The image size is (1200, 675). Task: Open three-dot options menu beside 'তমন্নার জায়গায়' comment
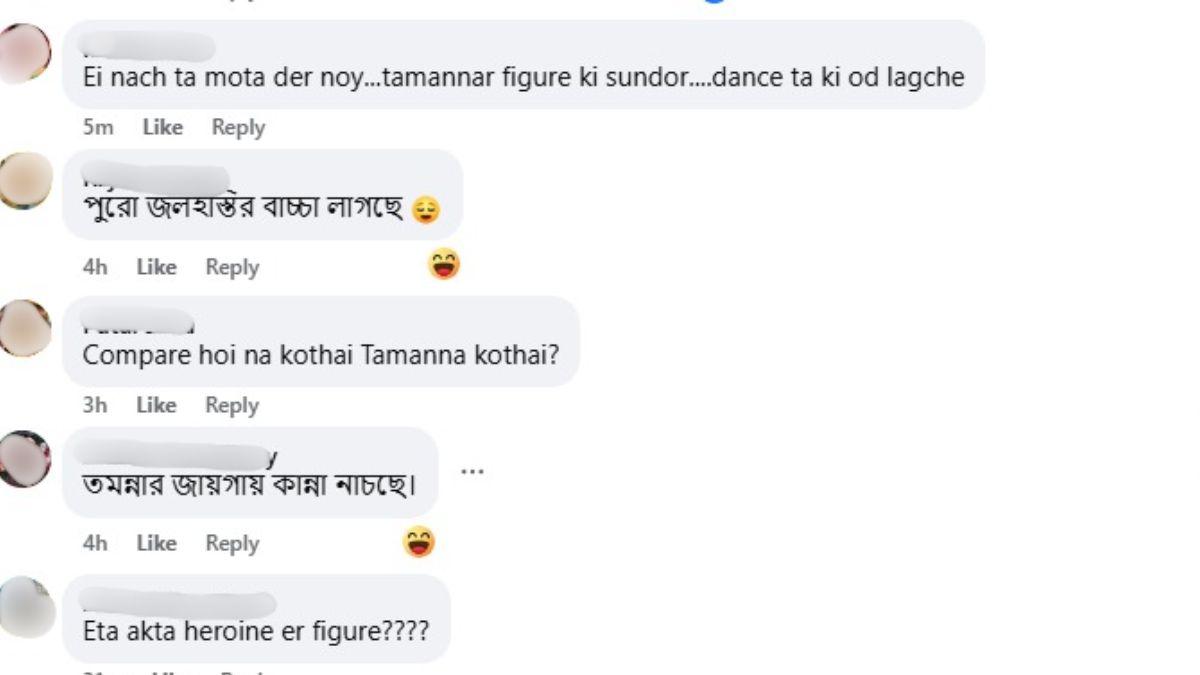click(x=472, y=469)
